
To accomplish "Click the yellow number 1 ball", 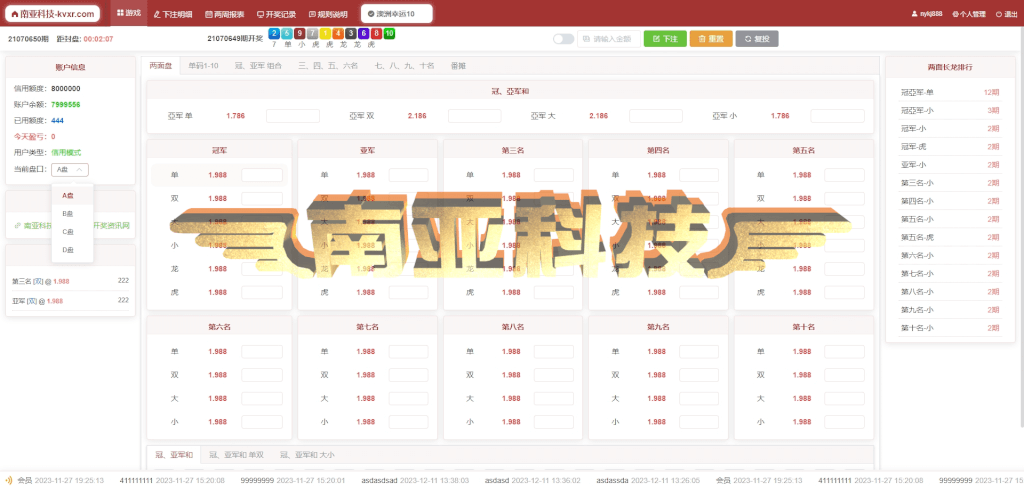I will [325, 33].
